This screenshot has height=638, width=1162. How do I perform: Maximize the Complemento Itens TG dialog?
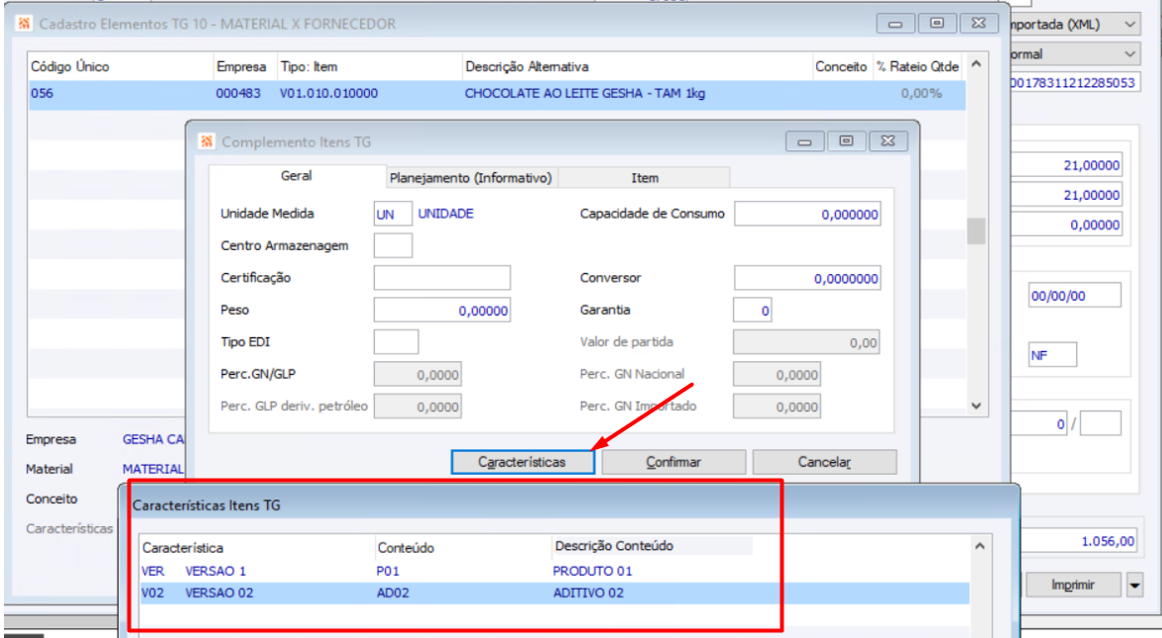pos(846,141)
